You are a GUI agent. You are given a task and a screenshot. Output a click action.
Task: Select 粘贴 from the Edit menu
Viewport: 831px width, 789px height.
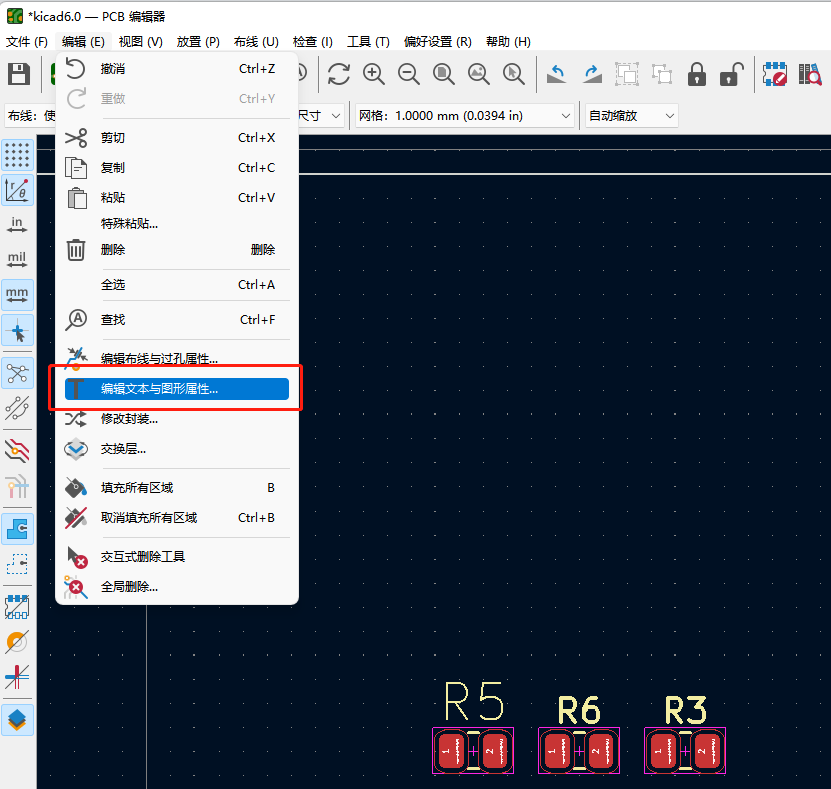[x=177, y=198]
